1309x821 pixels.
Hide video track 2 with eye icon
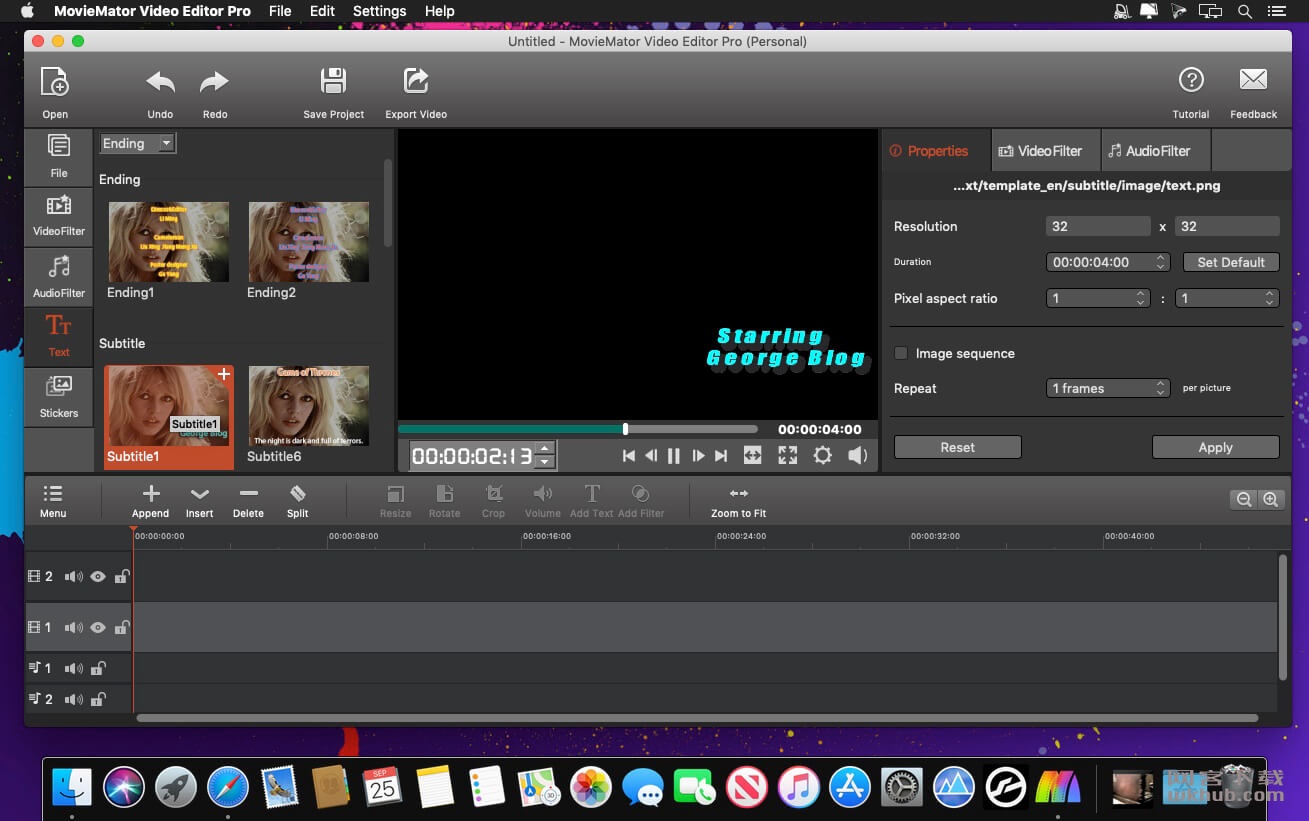click(98, 577)
